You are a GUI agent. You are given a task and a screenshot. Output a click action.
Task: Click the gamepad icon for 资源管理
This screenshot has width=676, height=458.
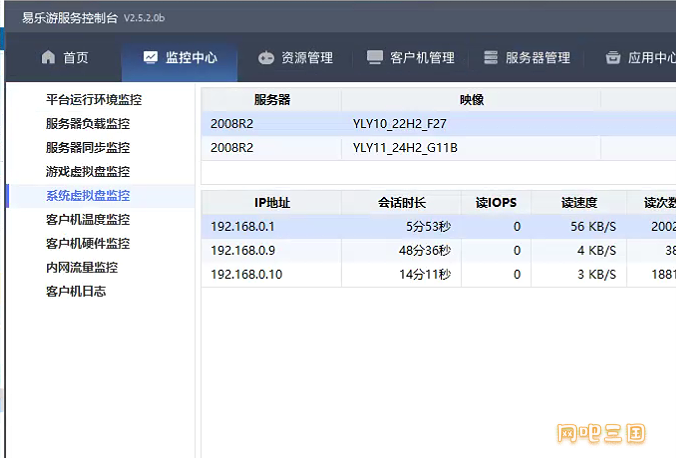[x=266, y=58]
